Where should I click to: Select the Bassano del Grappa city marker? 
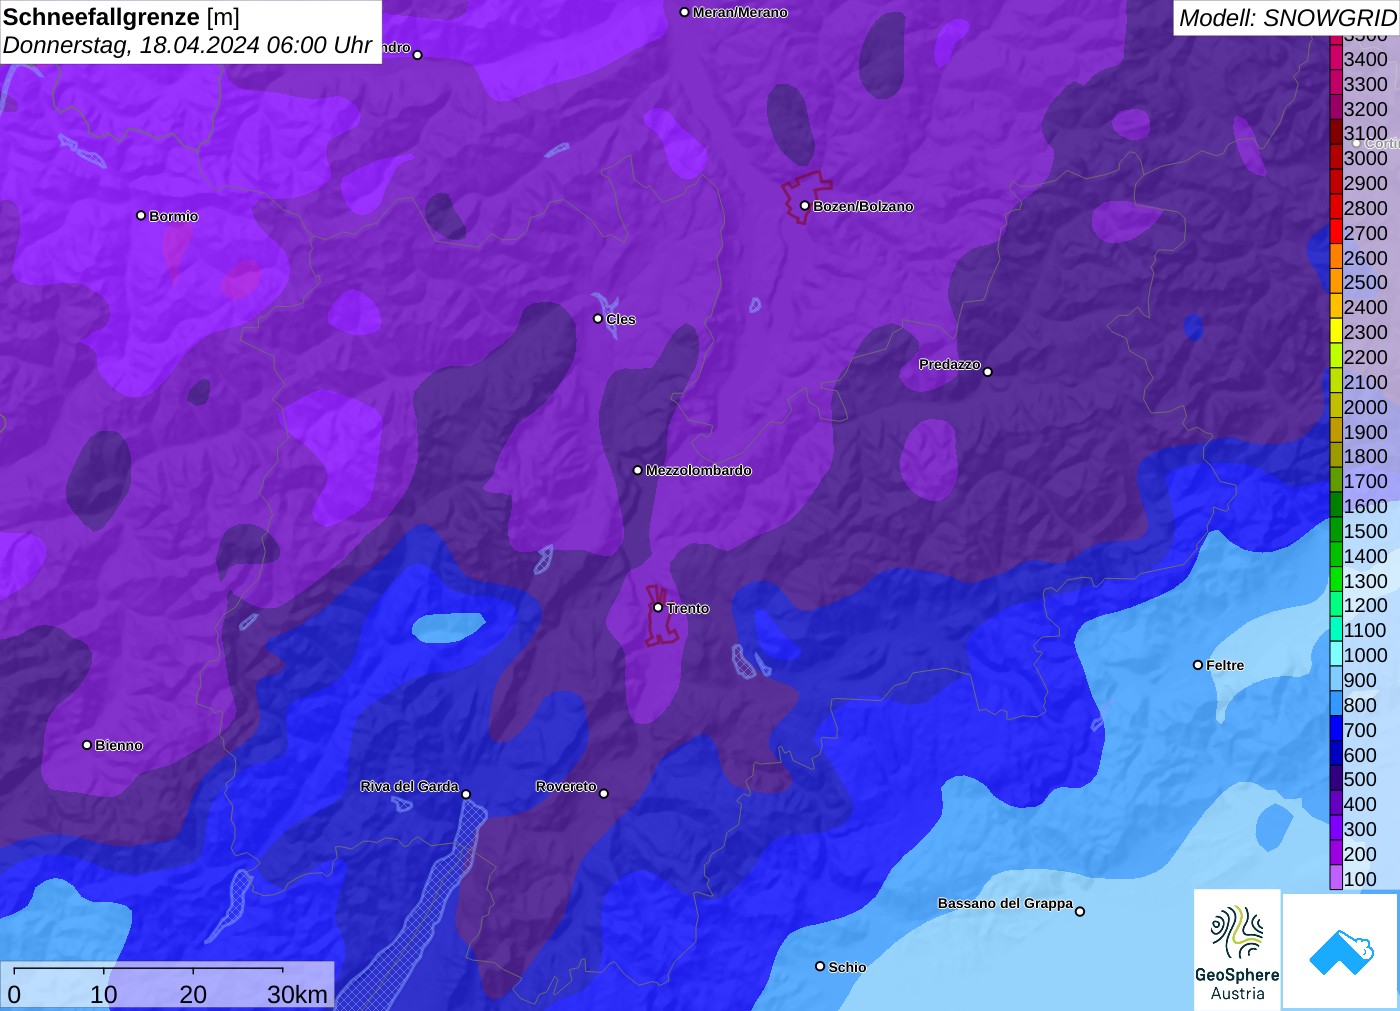1080,911
